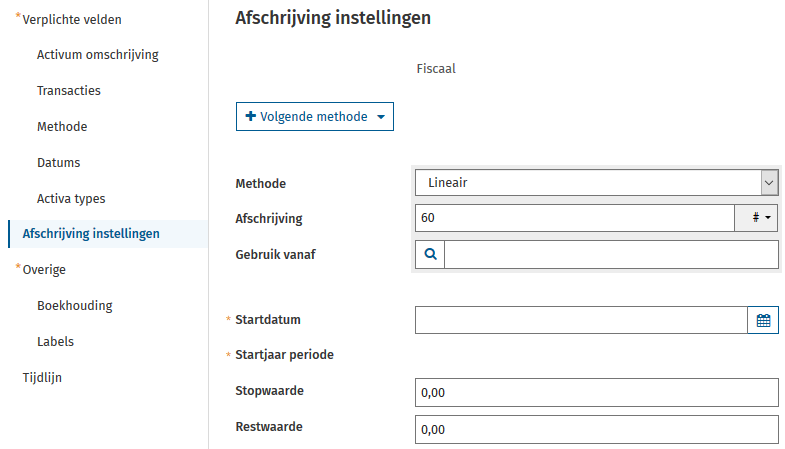The height and width of the screenshot is (449, 785).
Task: Jump to Datums section
Action: tap(58, 162)
